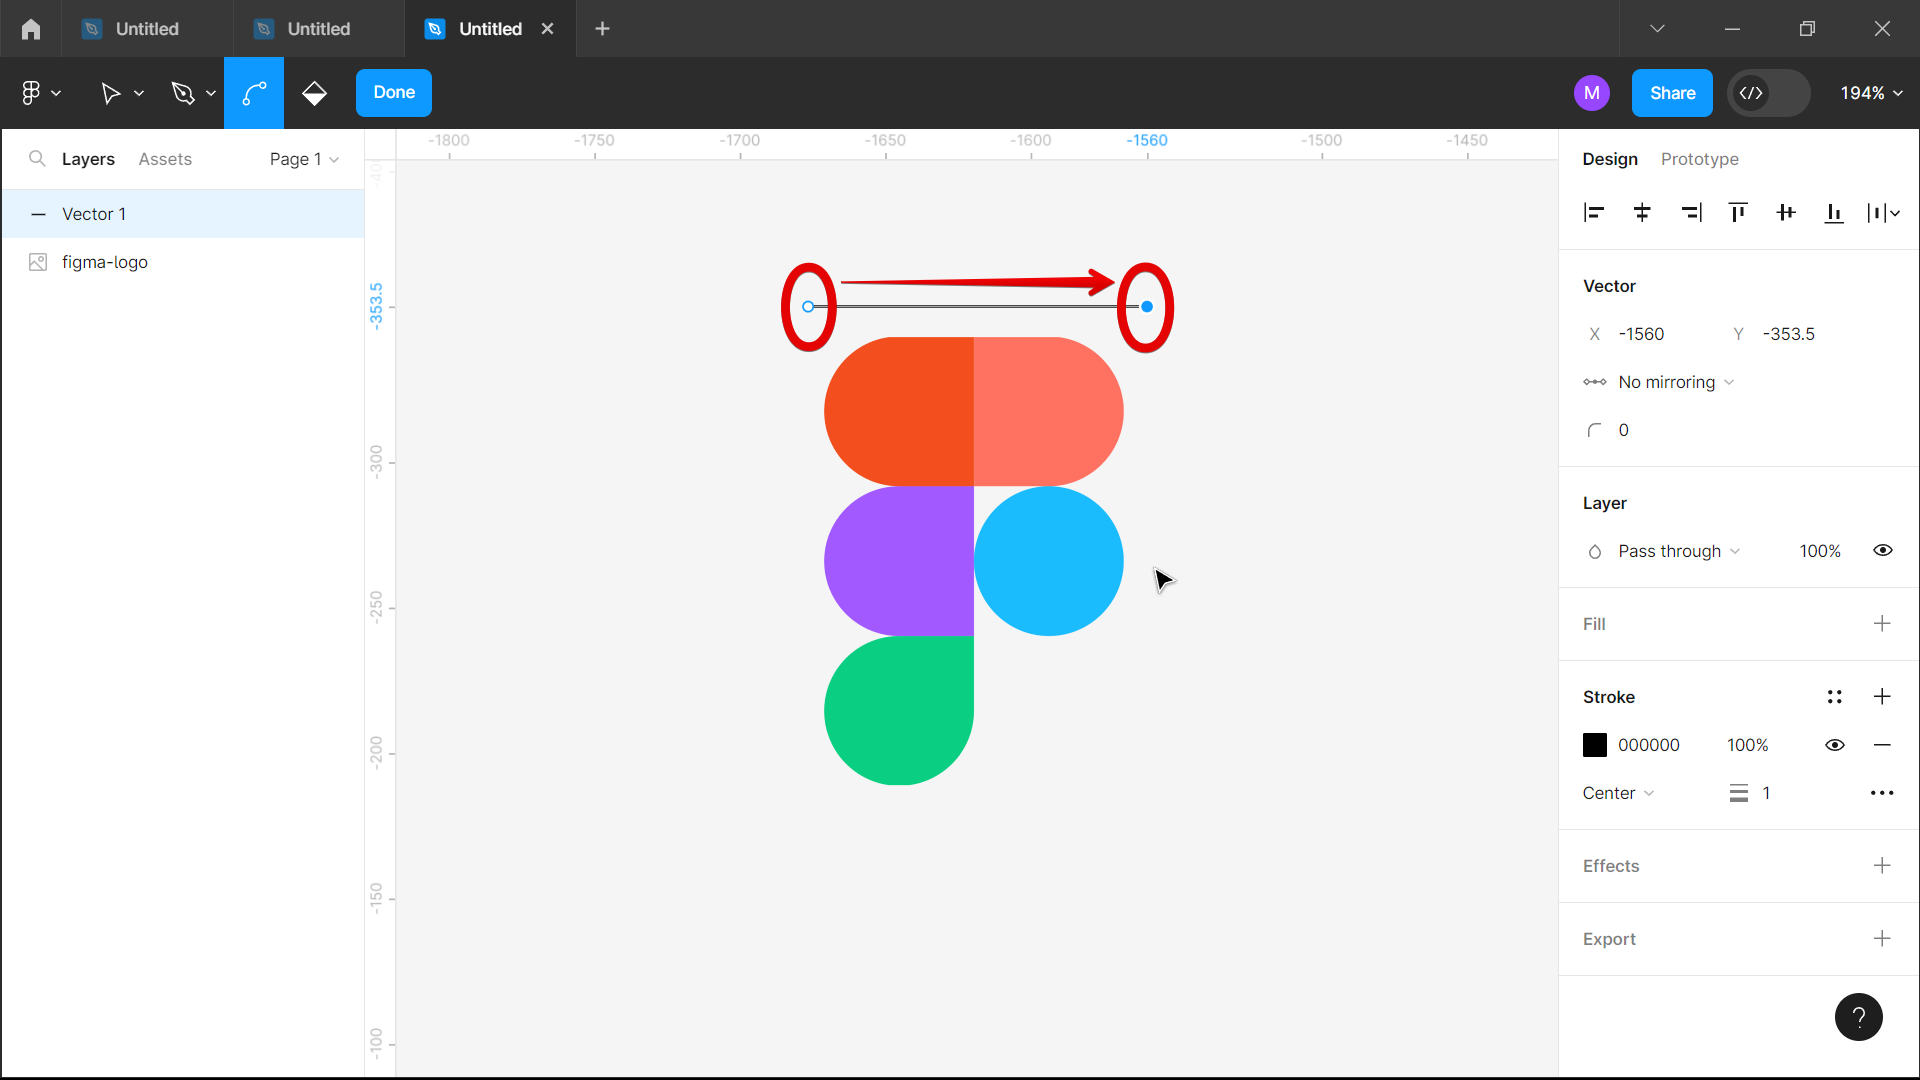The width and height of the screenshot is (1920, 1080).
Task: Click the Move tool arrow icon
Action: pyautogui.click(x=110, y=93)
